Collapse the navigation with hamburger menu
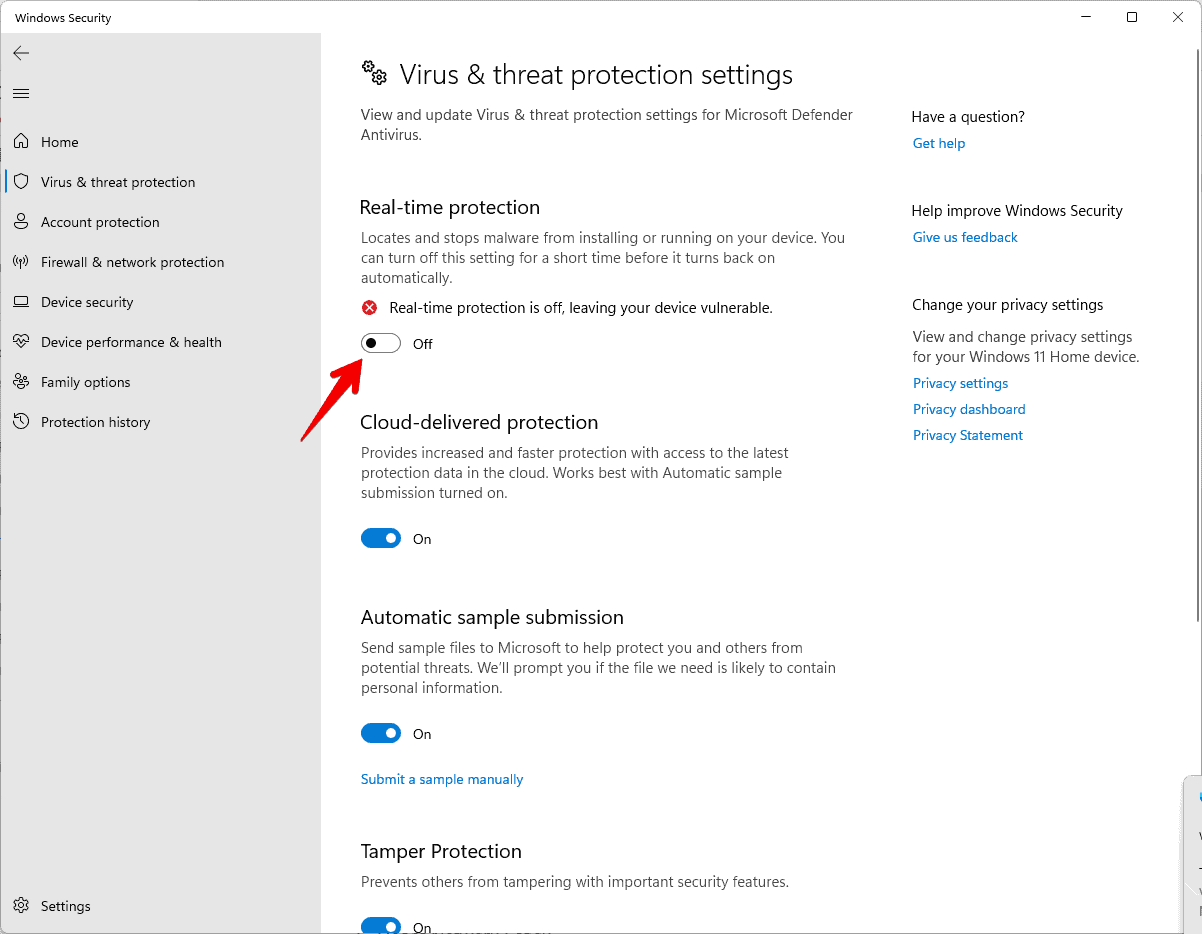1202x934 pixels. (x=21, y=93)
